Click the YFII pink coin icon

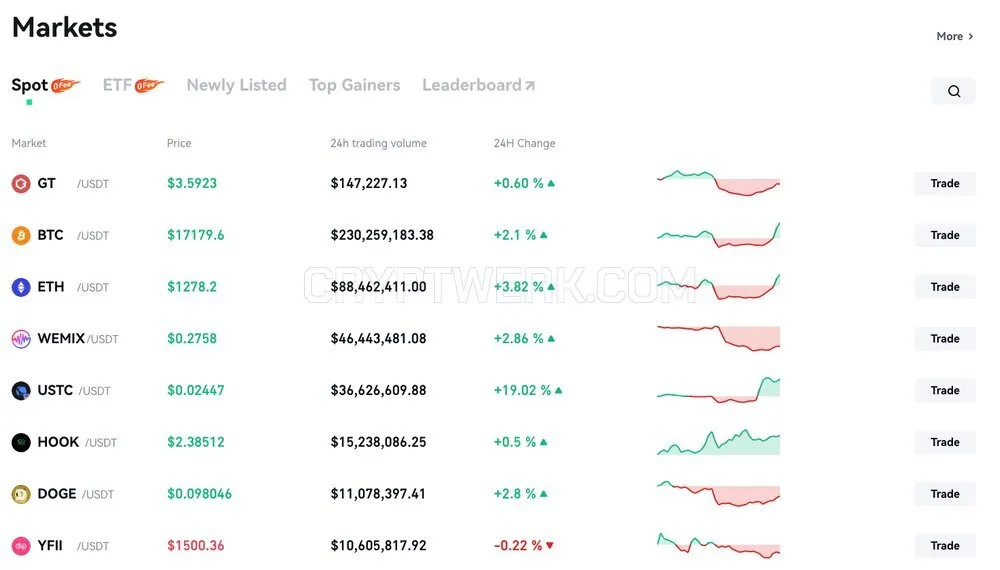[21, 546]
